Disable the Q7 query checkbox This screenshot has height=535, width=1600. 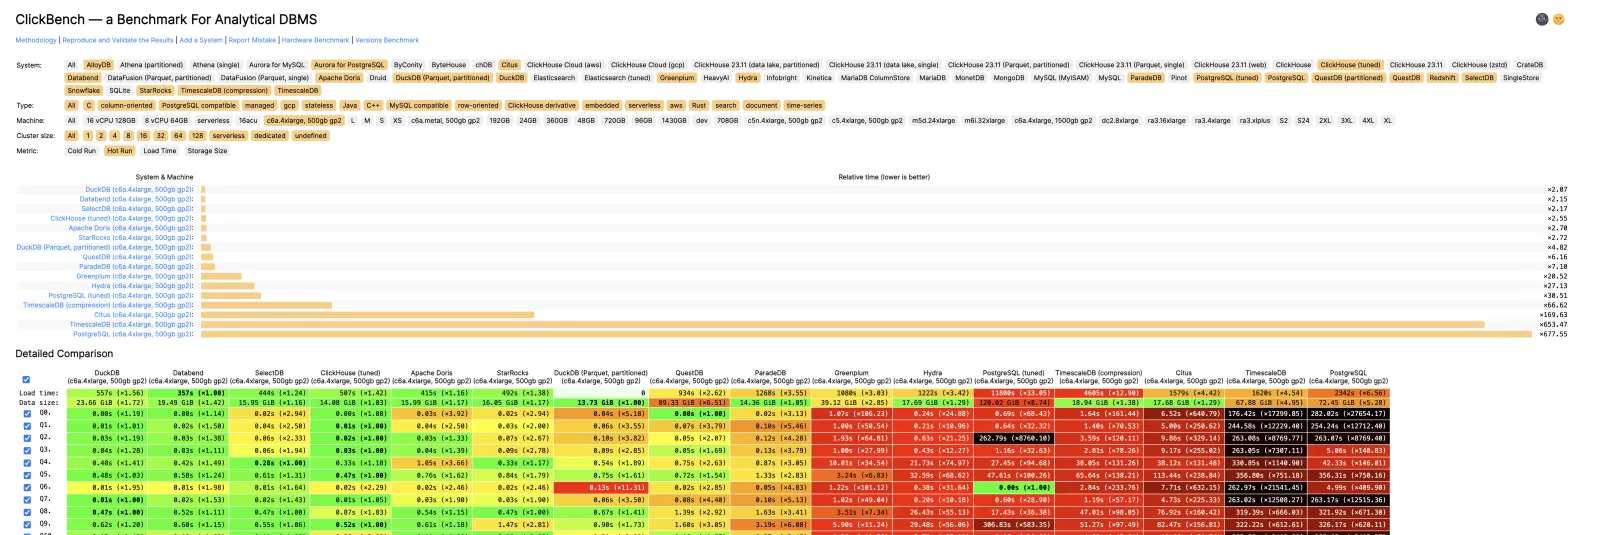pyautogui.click(x=27, y=500)
